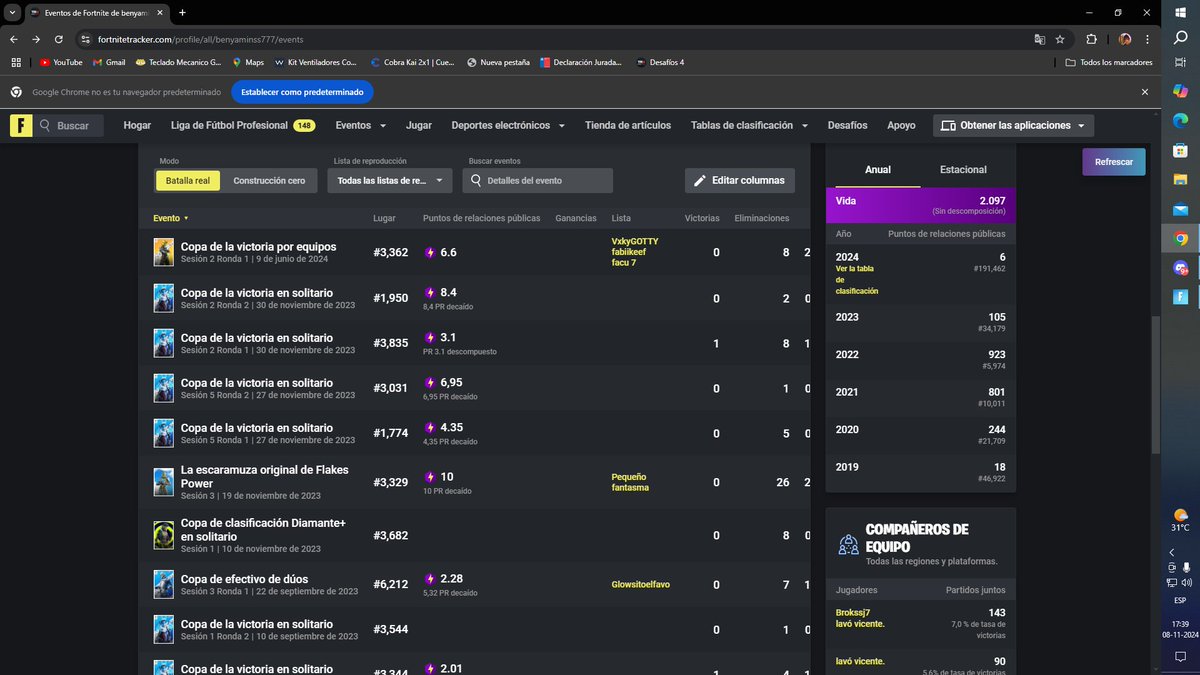Screen dimensions: 1200x675
Task: Switch to the Estacional tab
Action: tap(963, 170)
